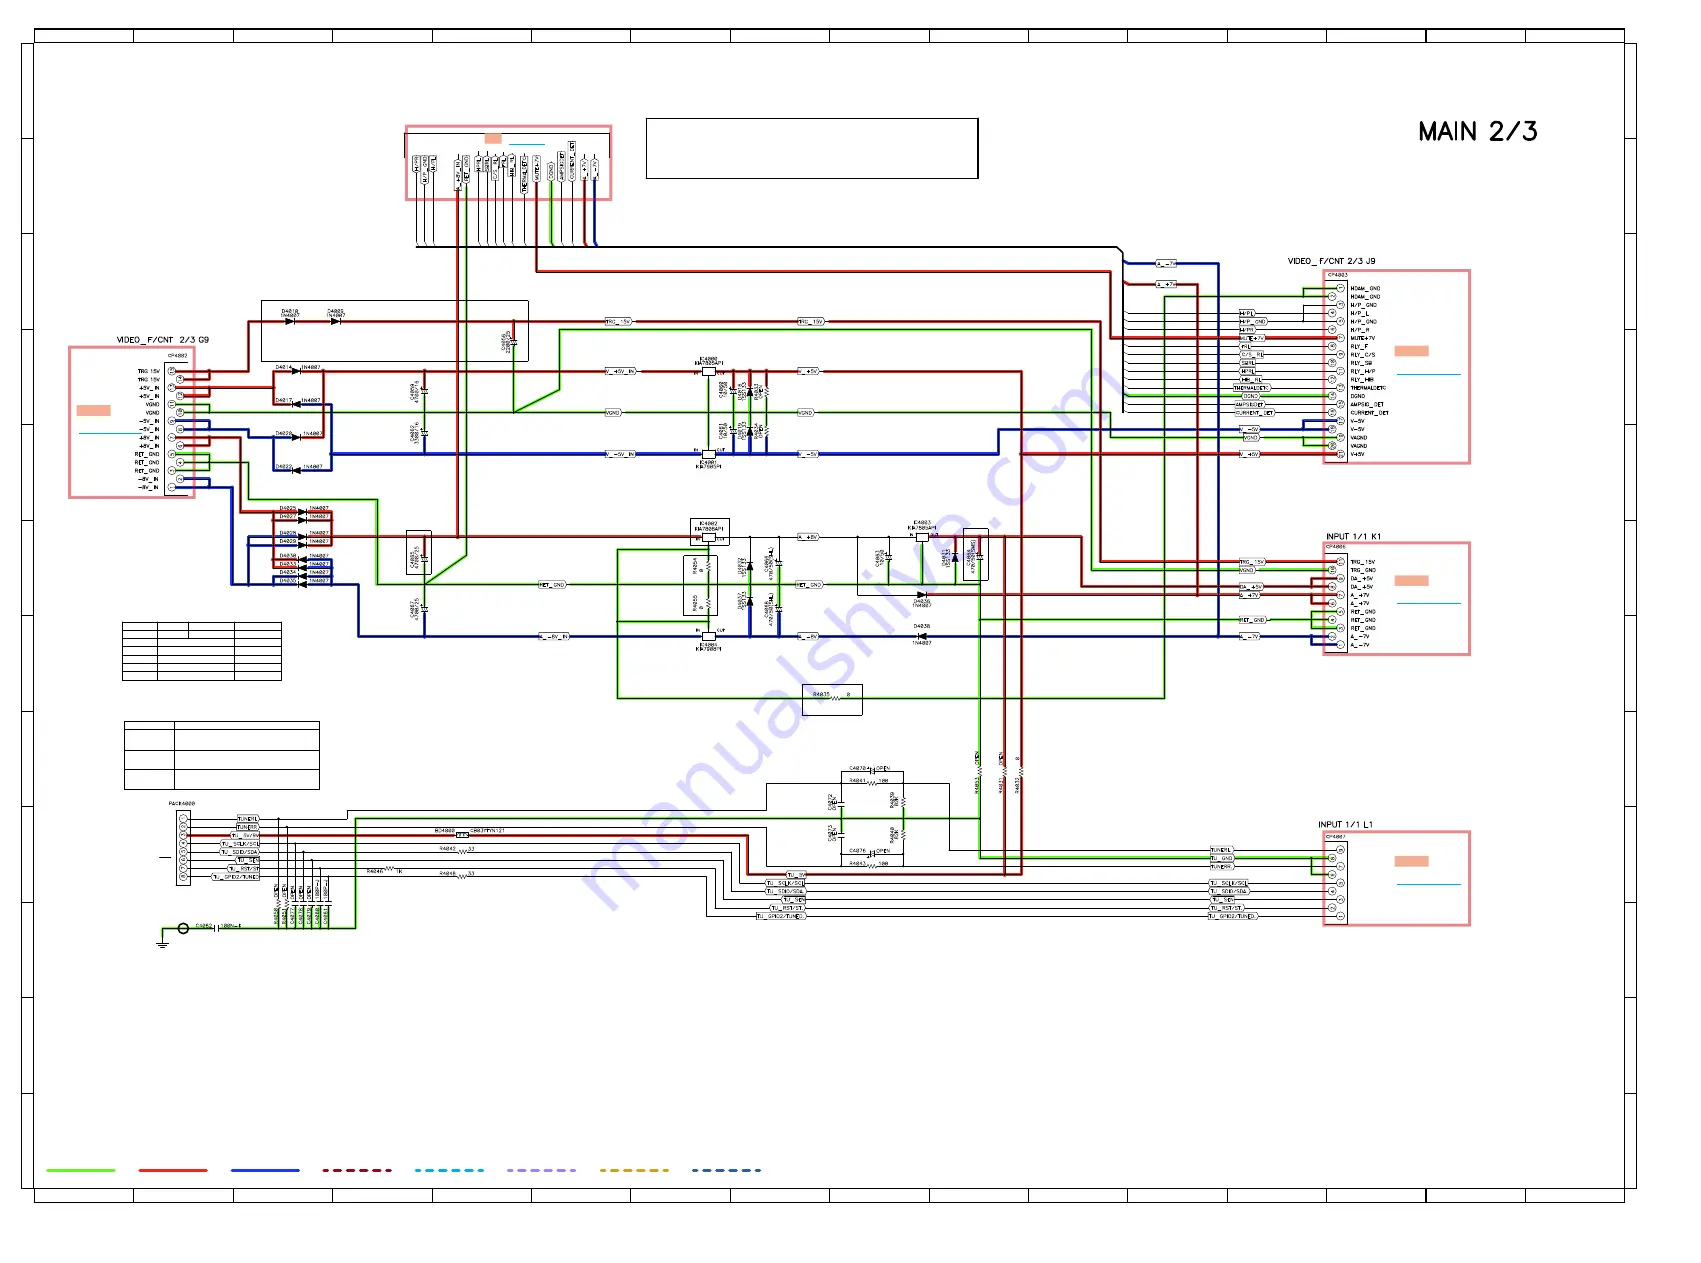Click the R4841 100-ohm resistor
Image resolution: width=1701 pixels, height=1263 pixels.
871,783
